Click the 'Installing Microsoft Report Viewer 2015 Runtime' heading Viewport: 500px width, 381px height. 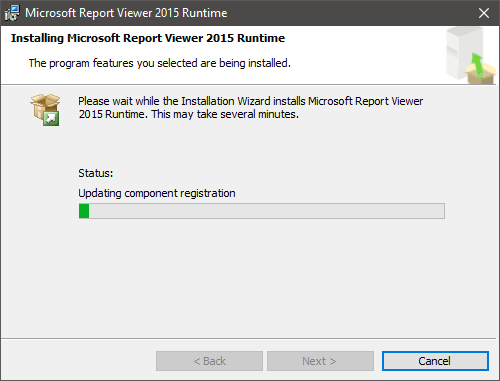click(148, 38)
